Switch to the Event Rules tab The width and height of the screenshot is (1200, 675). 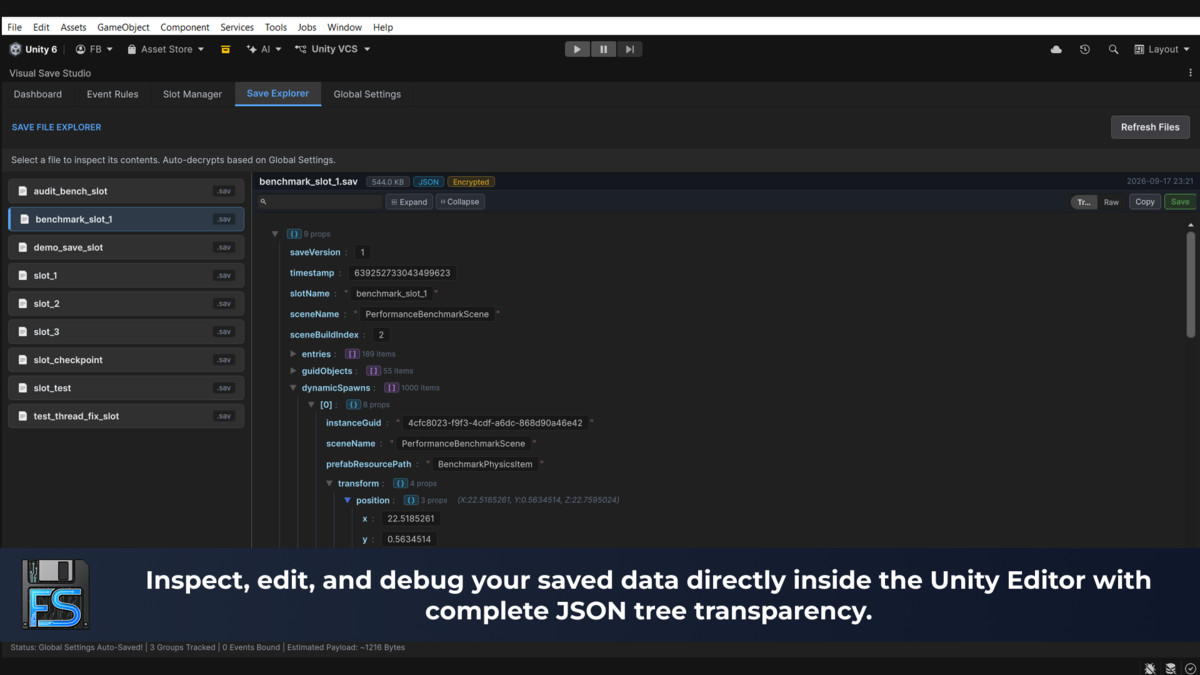coord(112,94)
